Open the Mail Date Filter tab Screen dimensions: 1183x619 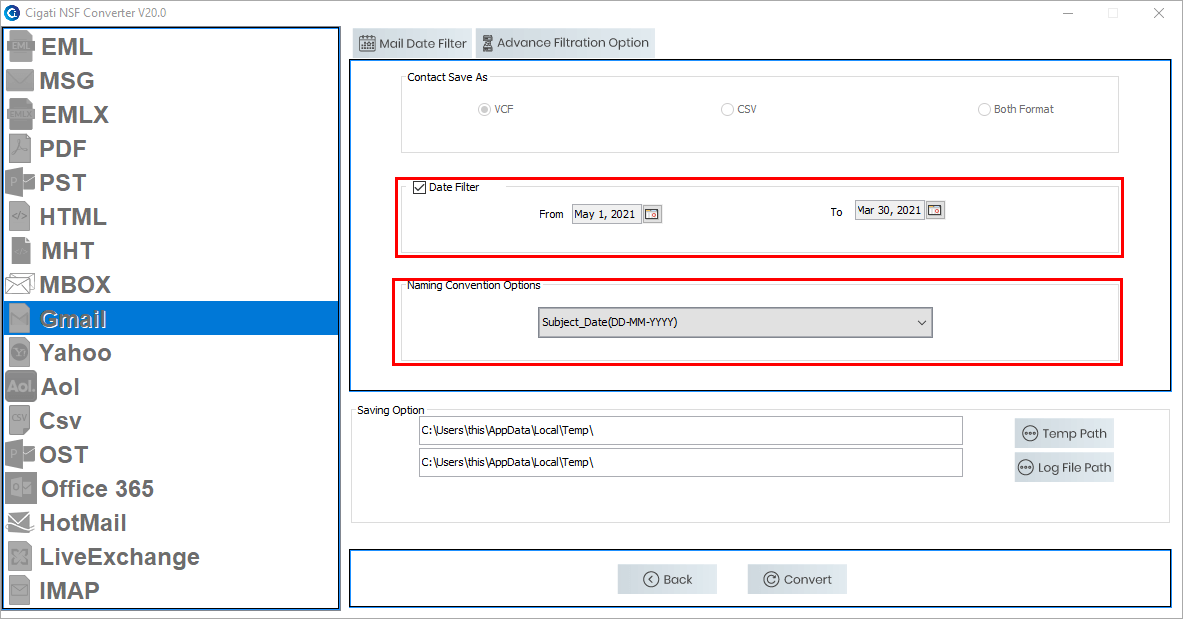412,43
